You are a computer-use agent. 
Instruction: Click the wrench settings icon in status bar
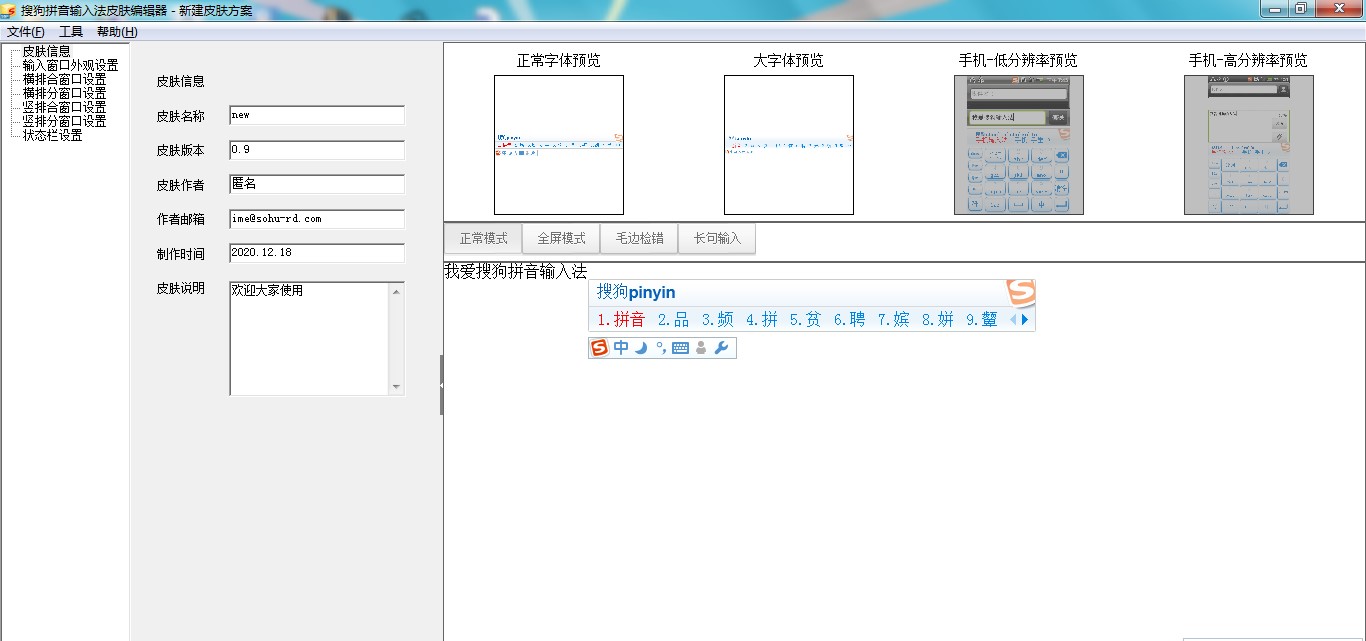coord(721,348)
